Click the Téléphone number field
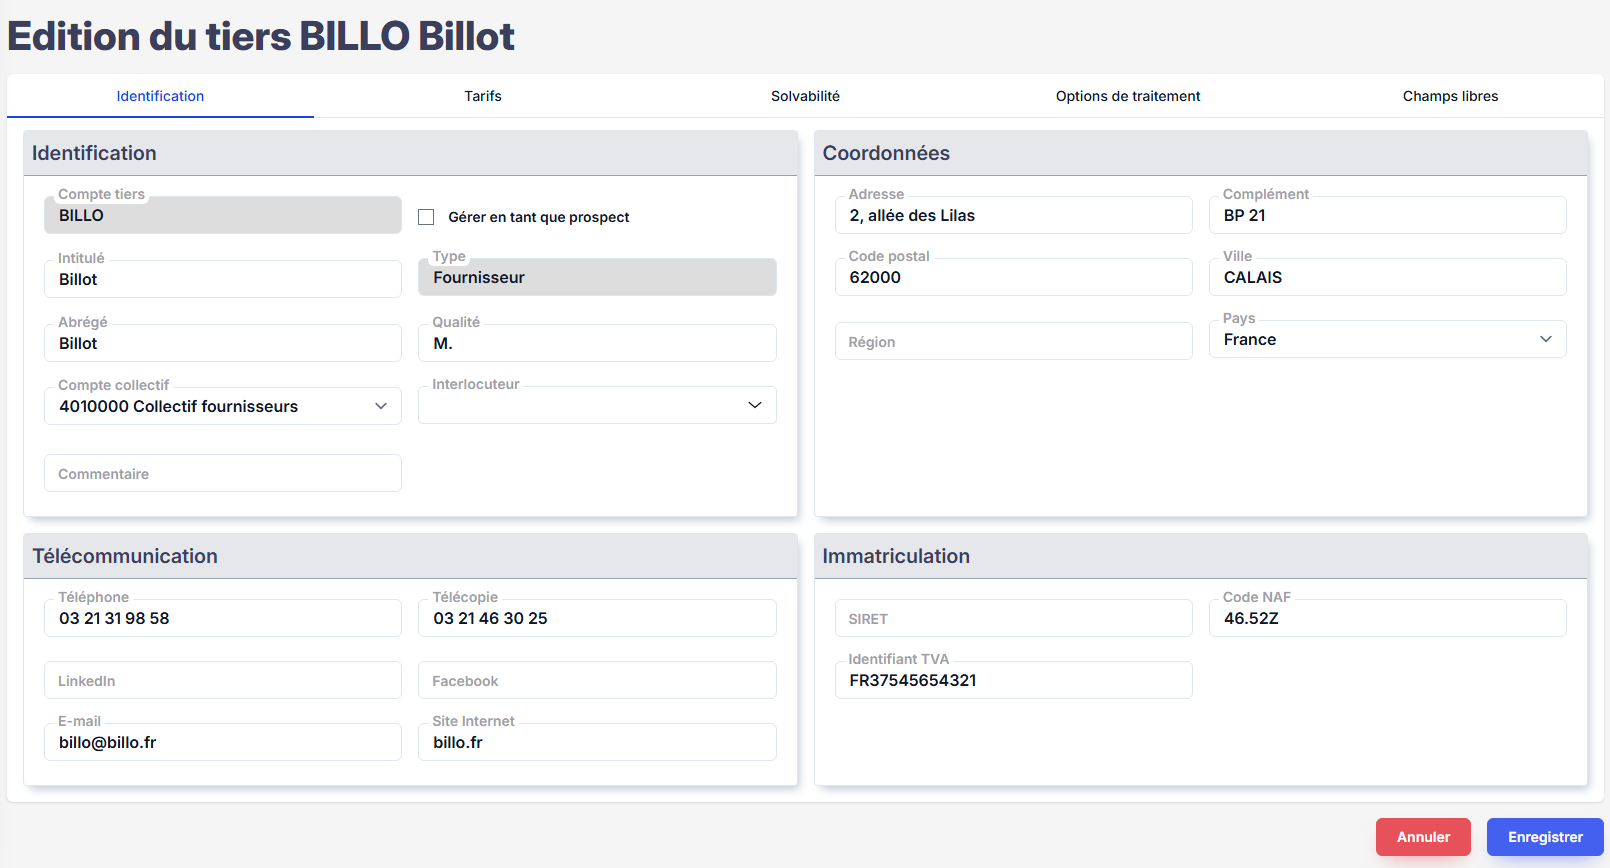 (222, 619)
